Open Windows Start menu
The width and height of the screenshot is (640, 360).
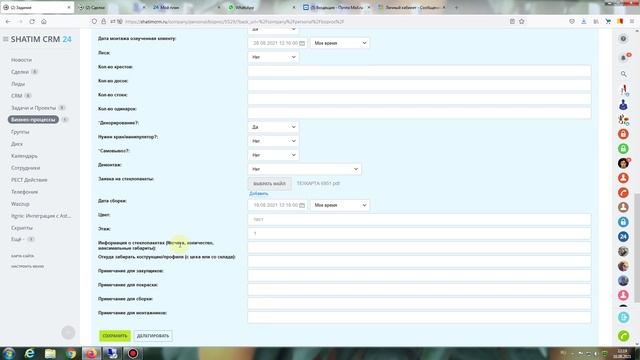click(x=9, y=353)
